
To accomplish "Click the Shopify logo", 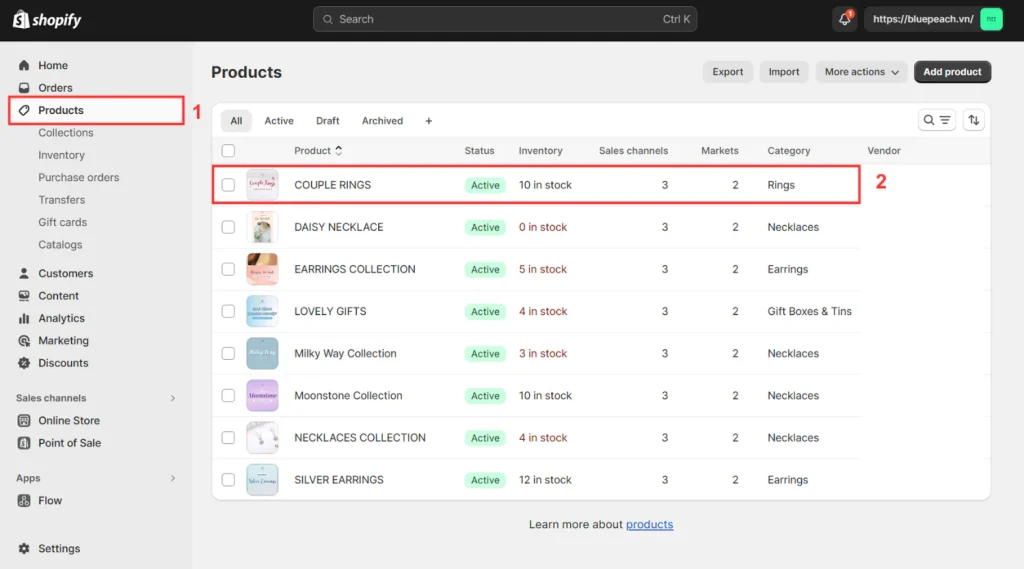I will (49, 20).
